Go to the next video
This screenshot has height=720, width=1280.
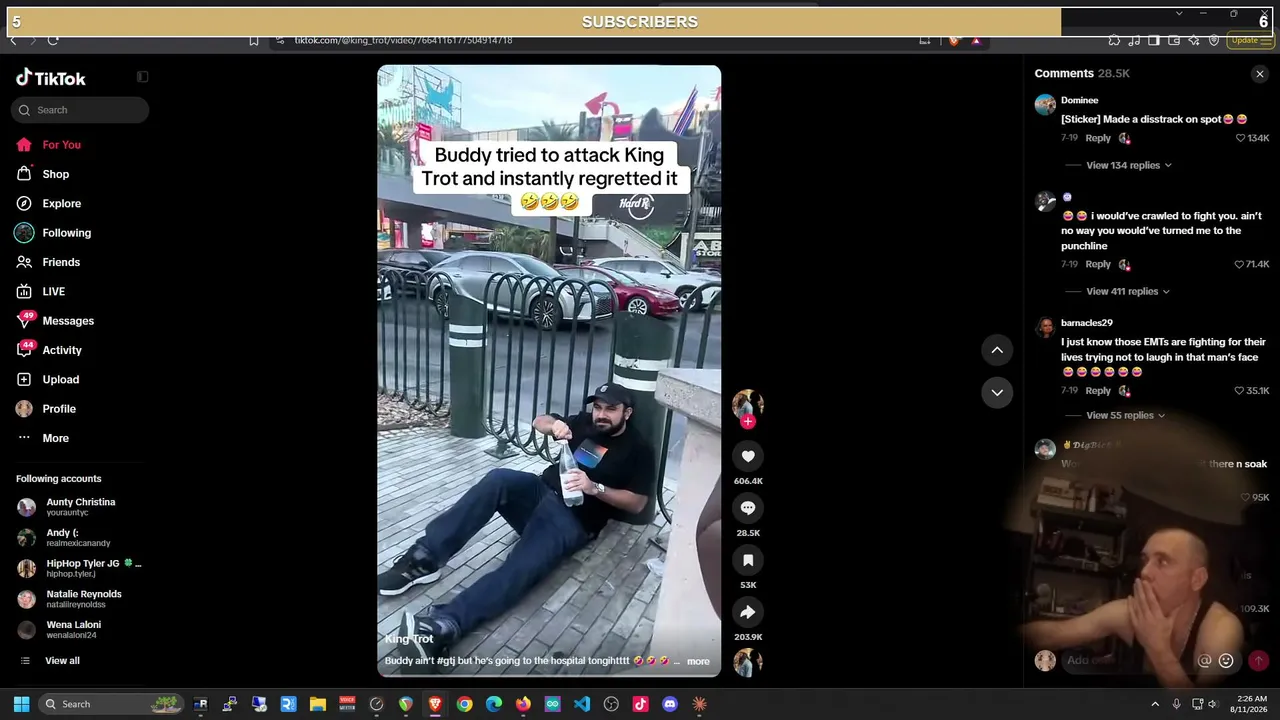tap(997, 392)
